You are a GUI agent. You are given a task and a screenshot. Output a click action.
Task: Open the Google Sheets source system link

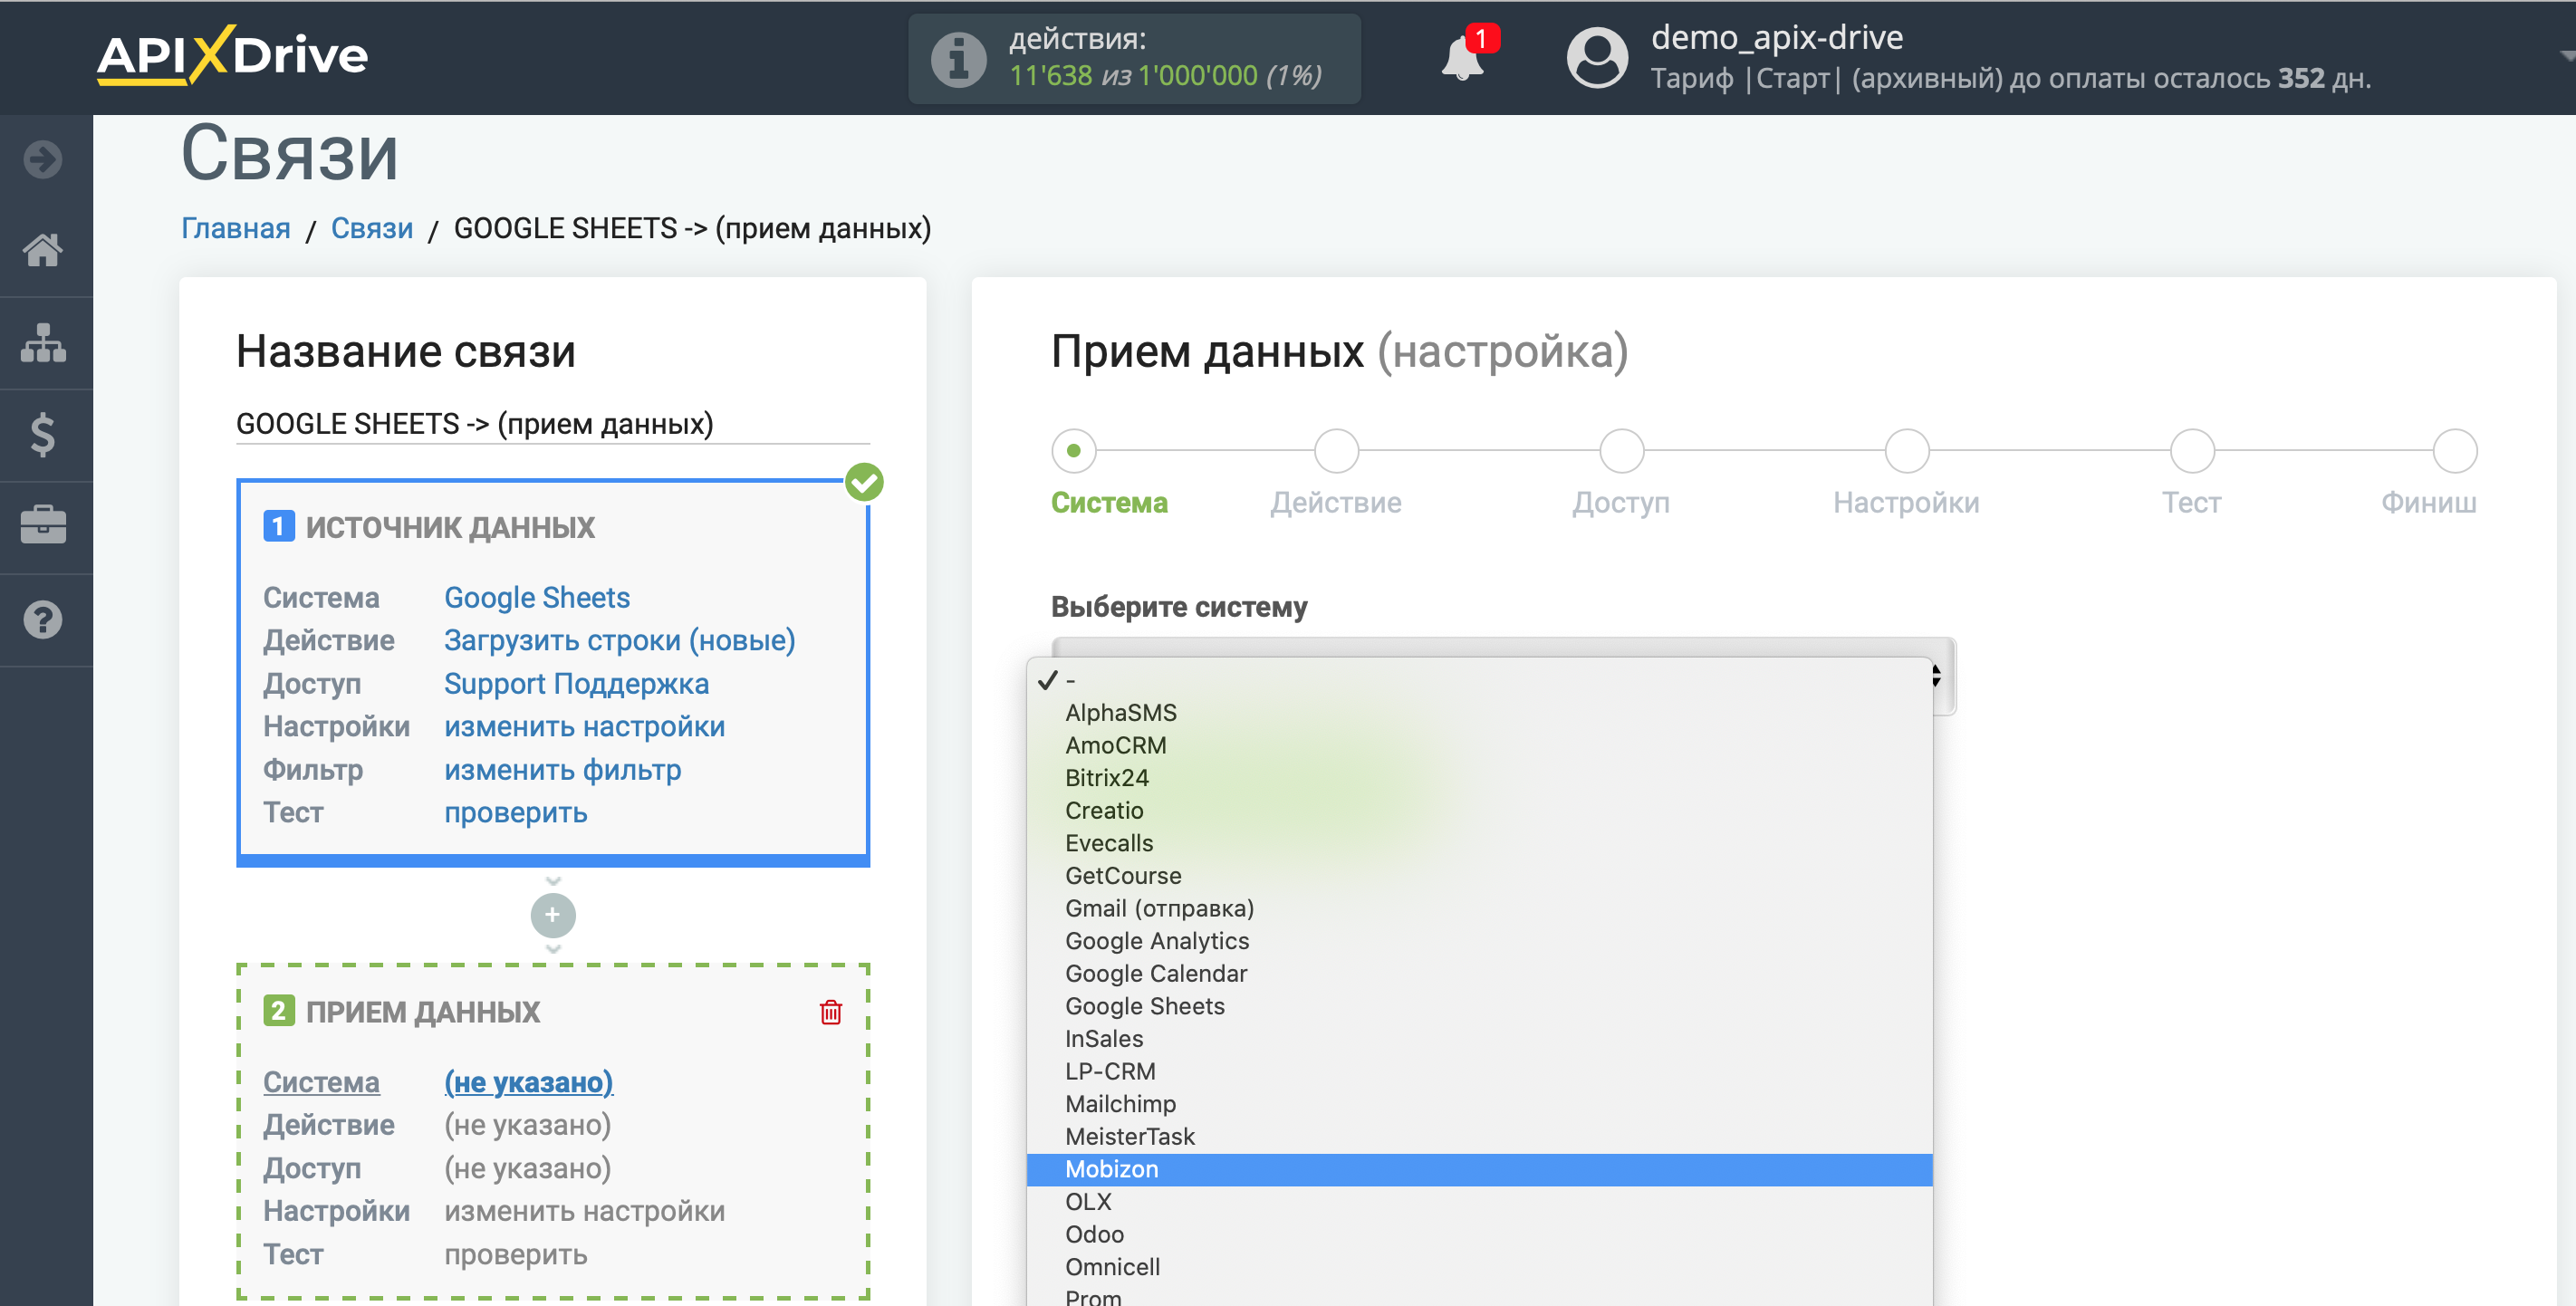point(537,598)
